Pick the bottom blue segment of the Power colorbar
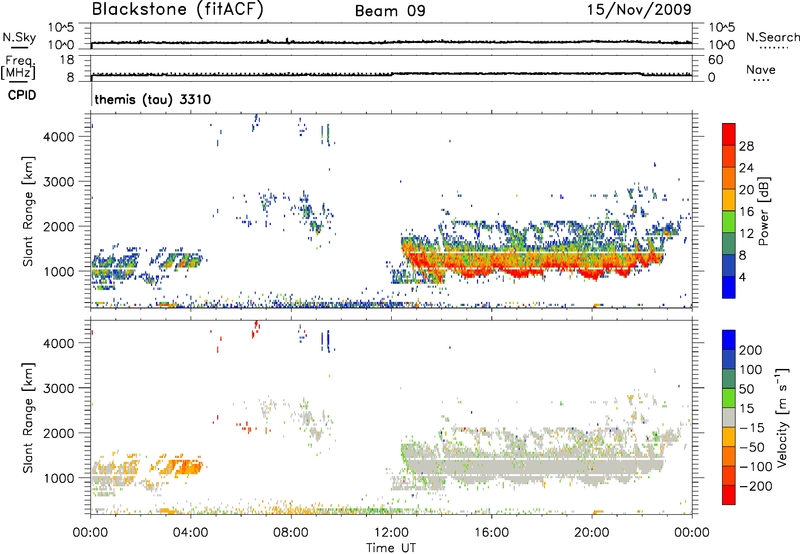This screenshot has height=554, width=800. tap(729, 287)
